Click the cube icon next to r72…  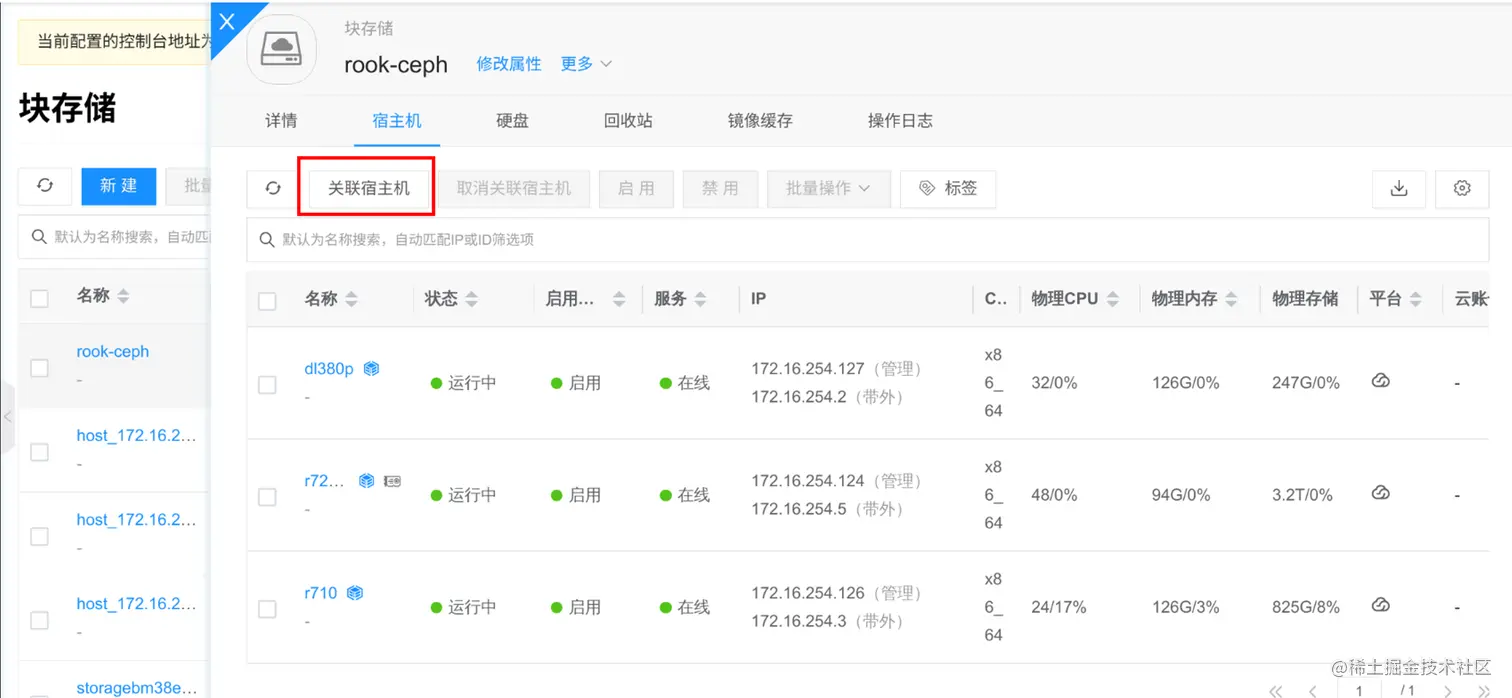[x=366, y=481]
